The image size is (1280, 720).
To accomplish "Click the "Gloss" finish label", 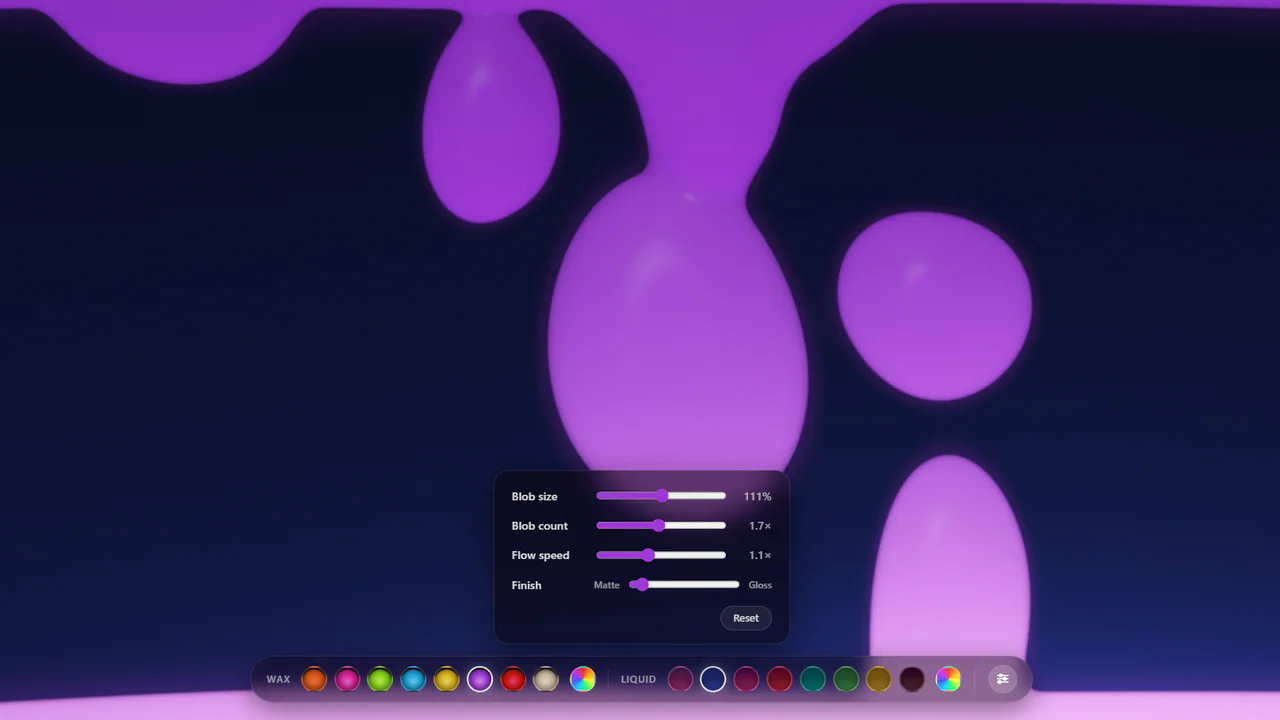I will point(760,585).
